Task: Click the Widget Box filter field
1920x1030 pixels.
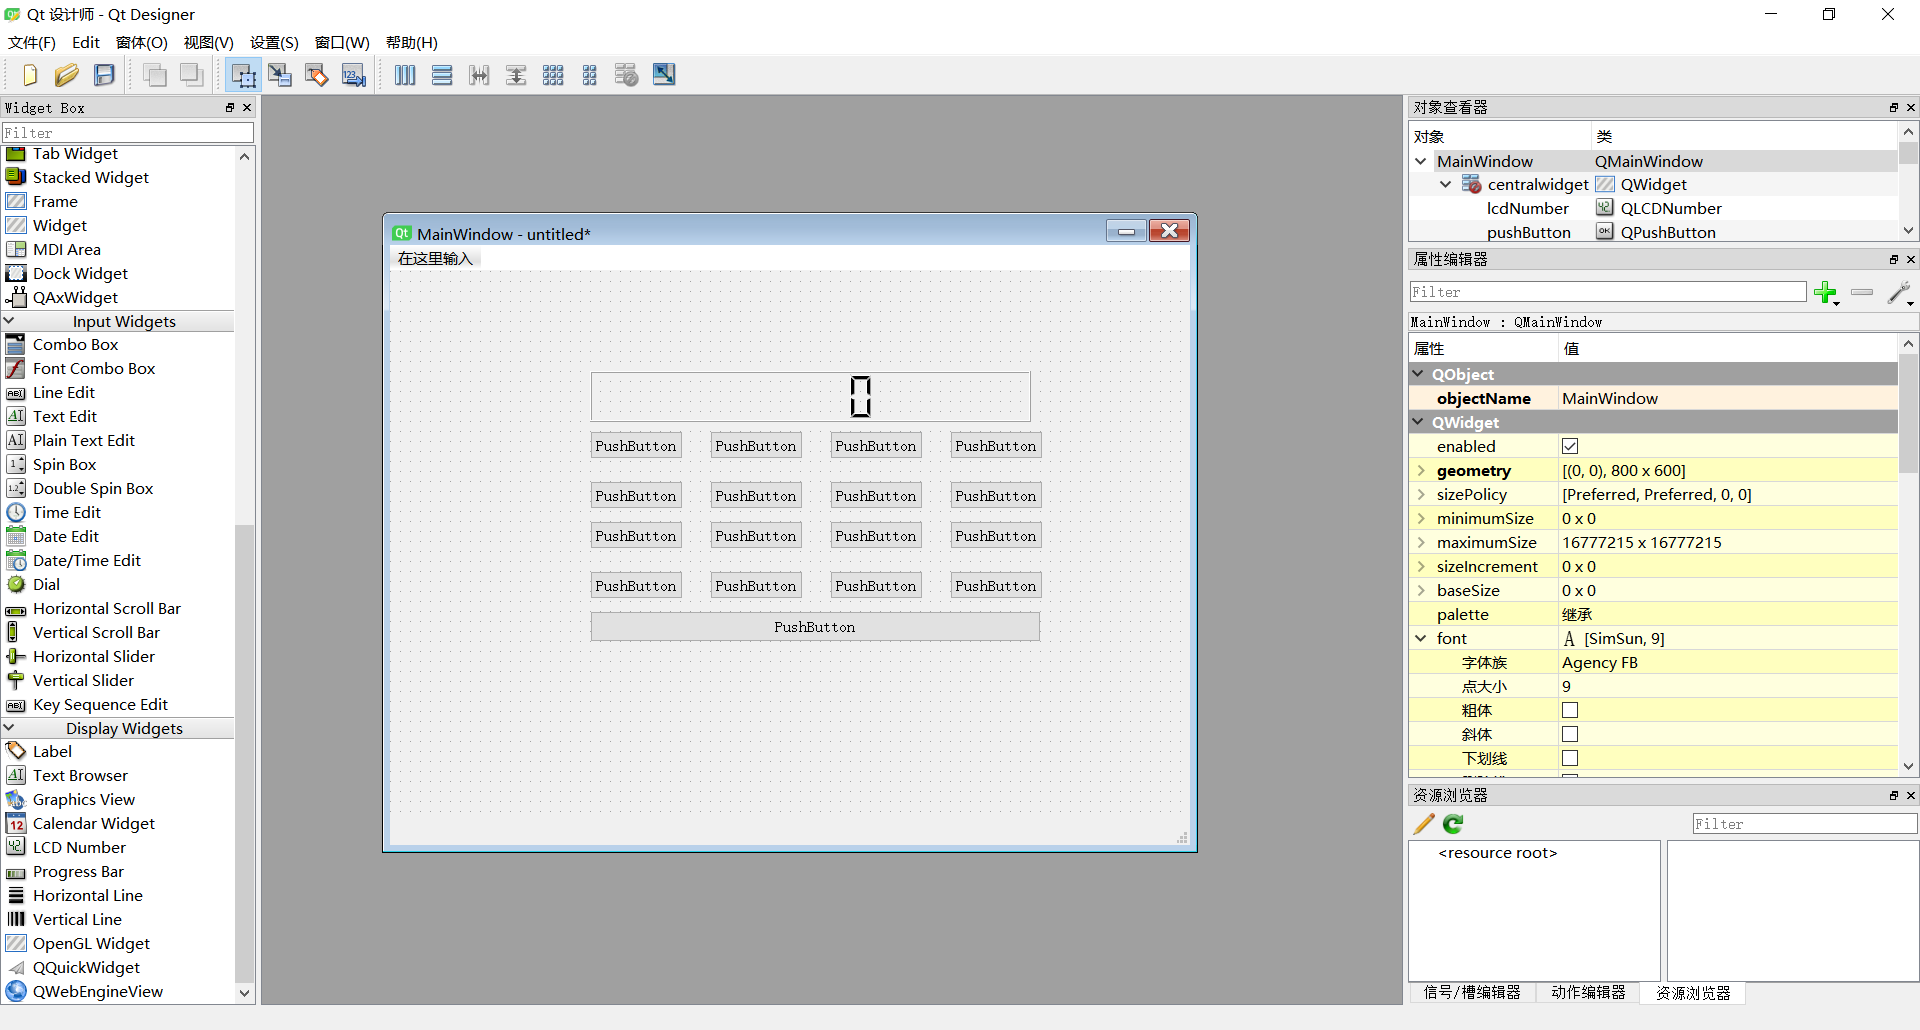Action: 128,132
